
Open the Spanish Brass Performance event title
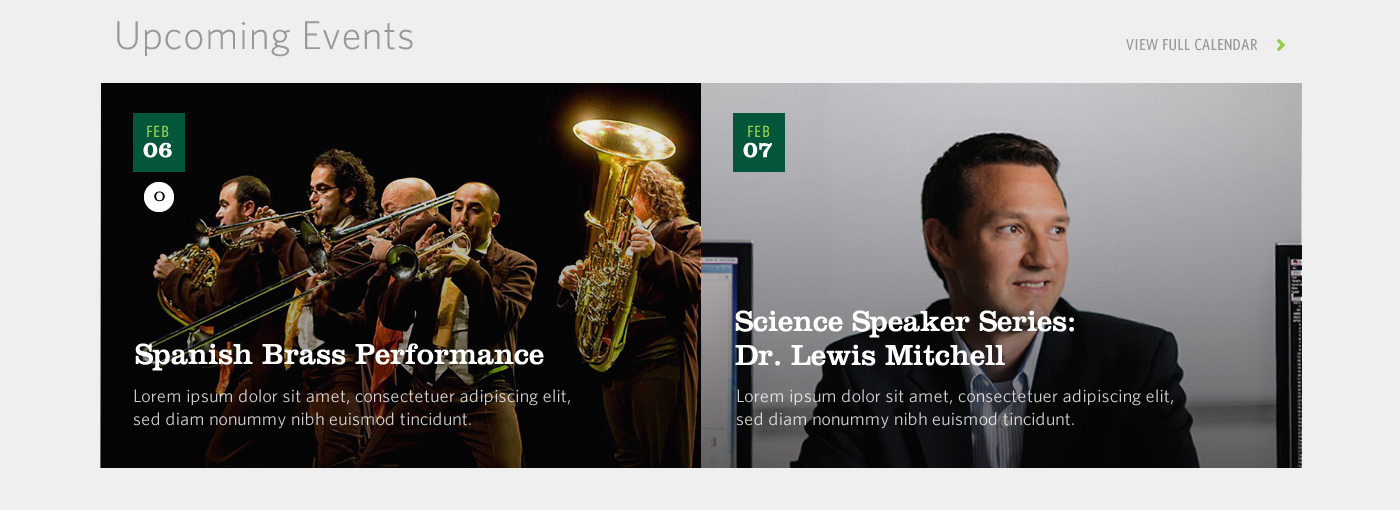pos(339,354)
